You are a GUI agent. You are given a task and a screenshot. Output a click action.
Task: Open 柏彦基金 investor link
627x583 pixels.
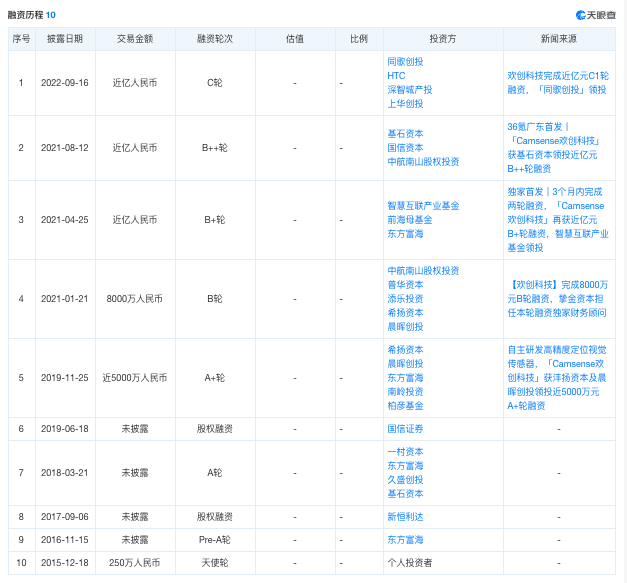pos(405,406)
